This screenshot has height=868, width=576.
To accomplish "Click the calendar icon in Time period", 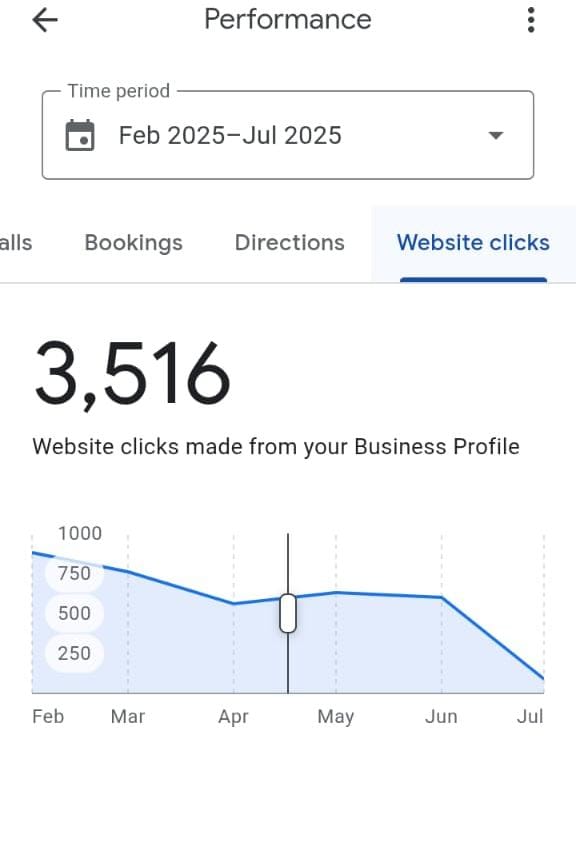I will point(80,135).
